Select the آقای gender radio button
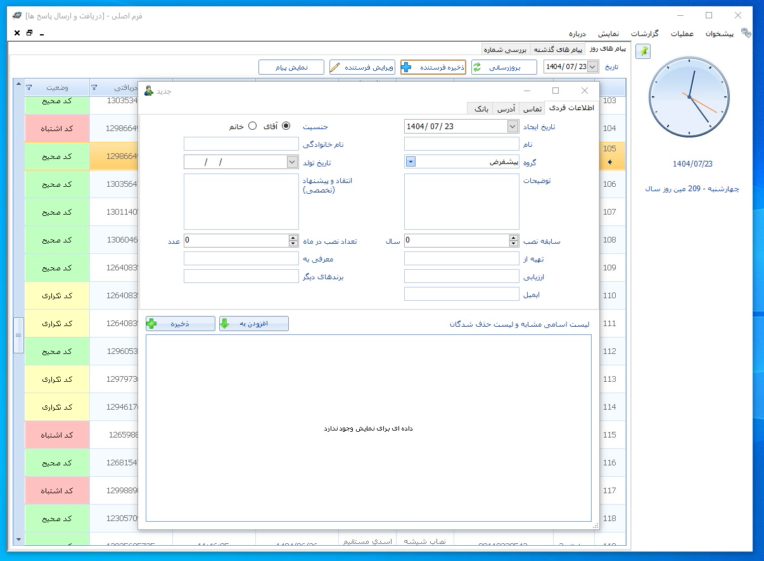The height and width of the screenshot is (561, 764). click(286, 126)
